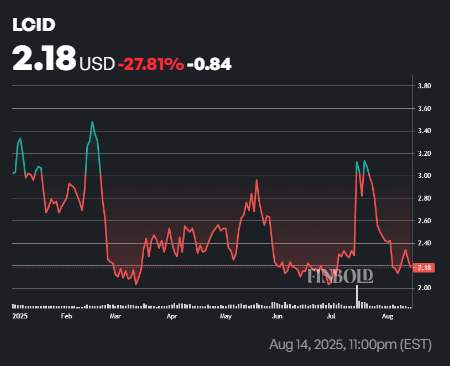Click the Aug x-axis label
This screenshot has width=450, height=366.
pyautogui.click(x=387, y=316)
